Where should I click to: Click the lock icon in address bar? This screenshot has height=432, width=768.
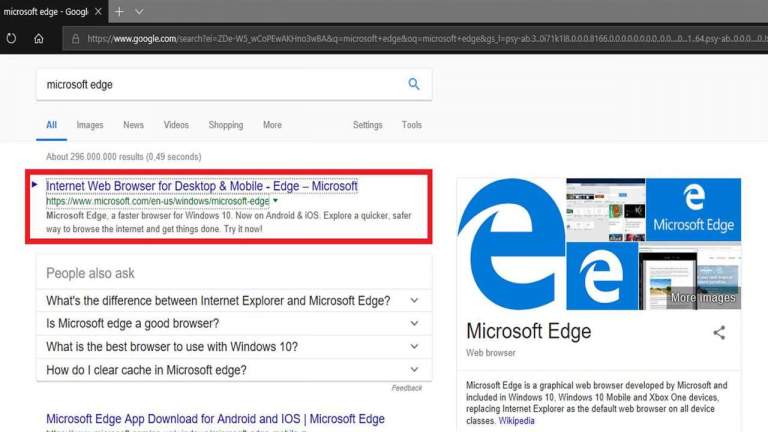tap(75, 38)
